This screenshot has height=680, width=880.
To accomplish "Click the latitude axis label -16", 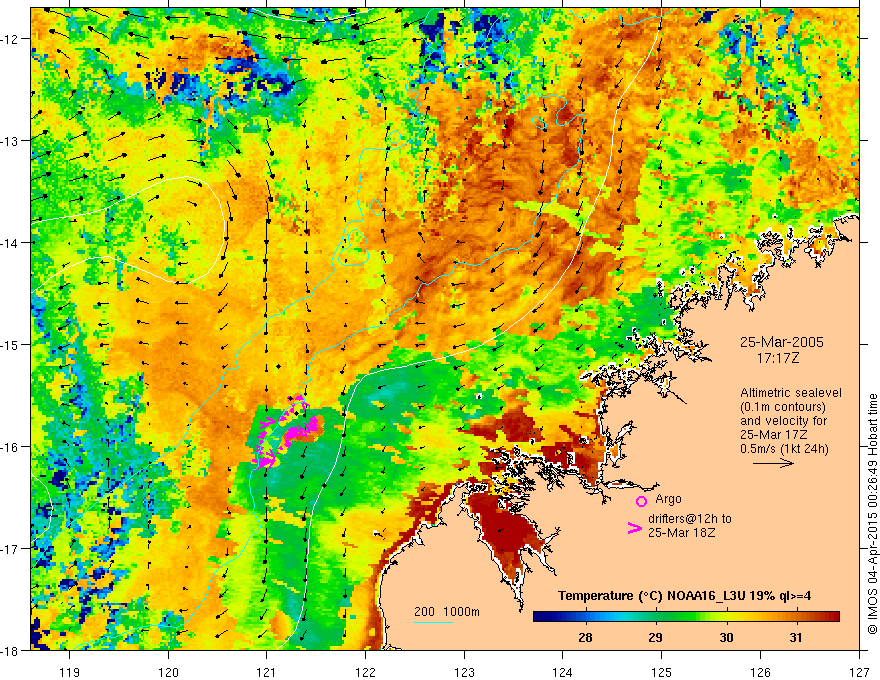I will 11,447.
